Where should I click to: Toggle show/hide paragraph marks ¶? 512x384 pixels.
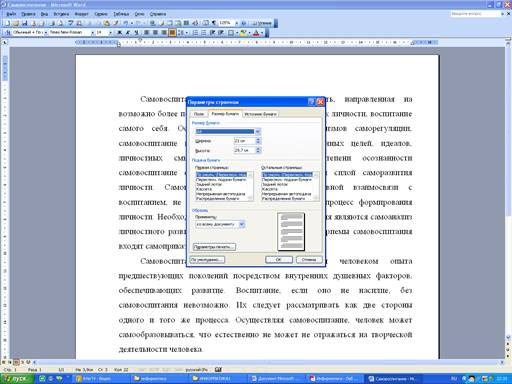(214, 23)
